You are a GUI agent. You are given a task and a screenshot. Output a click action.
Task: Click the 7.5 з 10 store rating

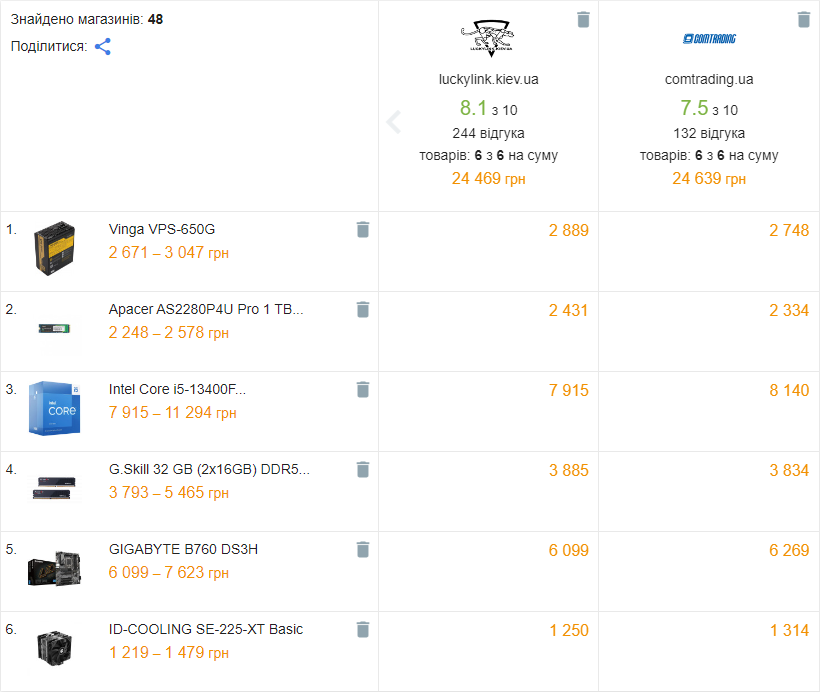[709, 108]
